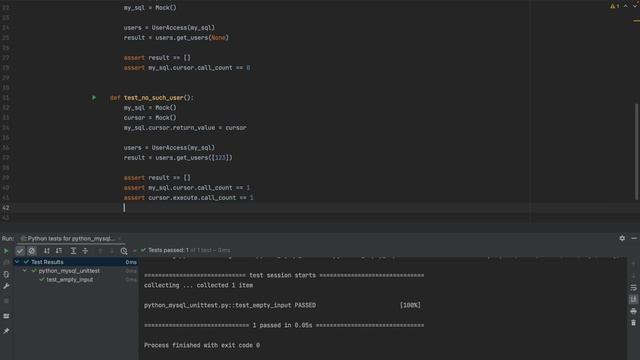
Task: Place caret on empty line 42
Action: 327,208
